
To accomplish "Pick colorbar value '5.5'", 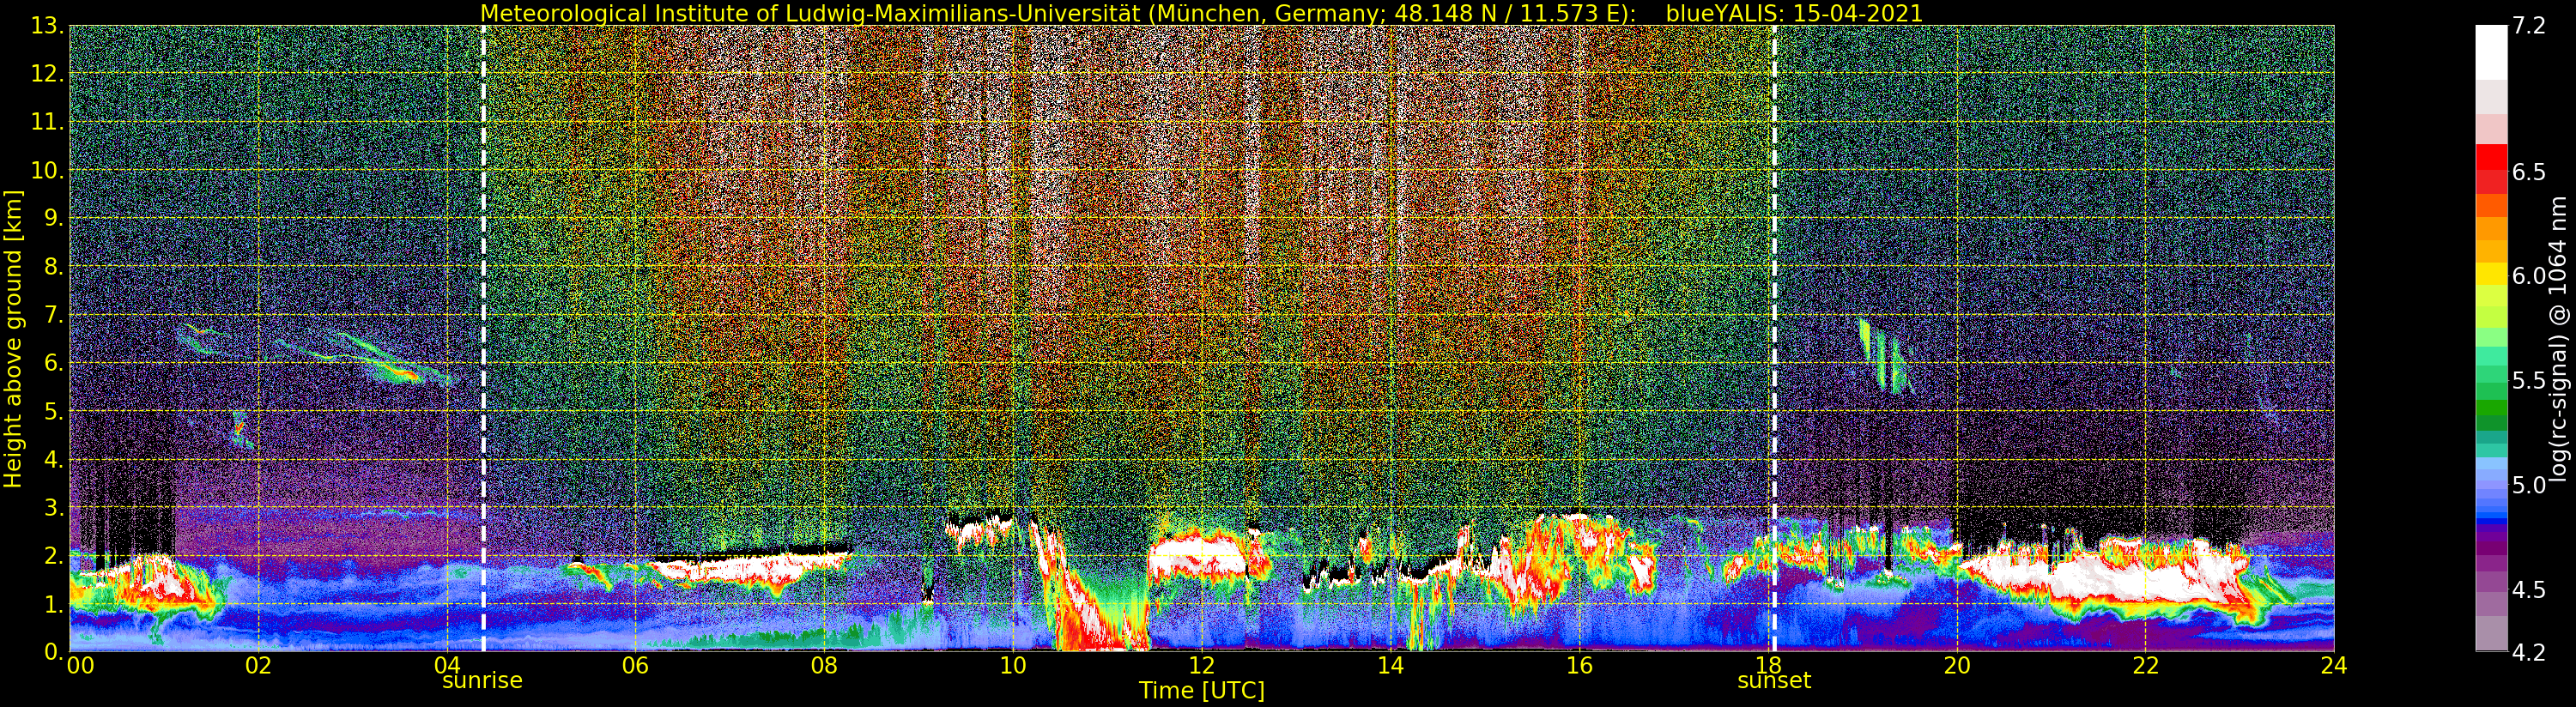I will tap(2529, 381).
